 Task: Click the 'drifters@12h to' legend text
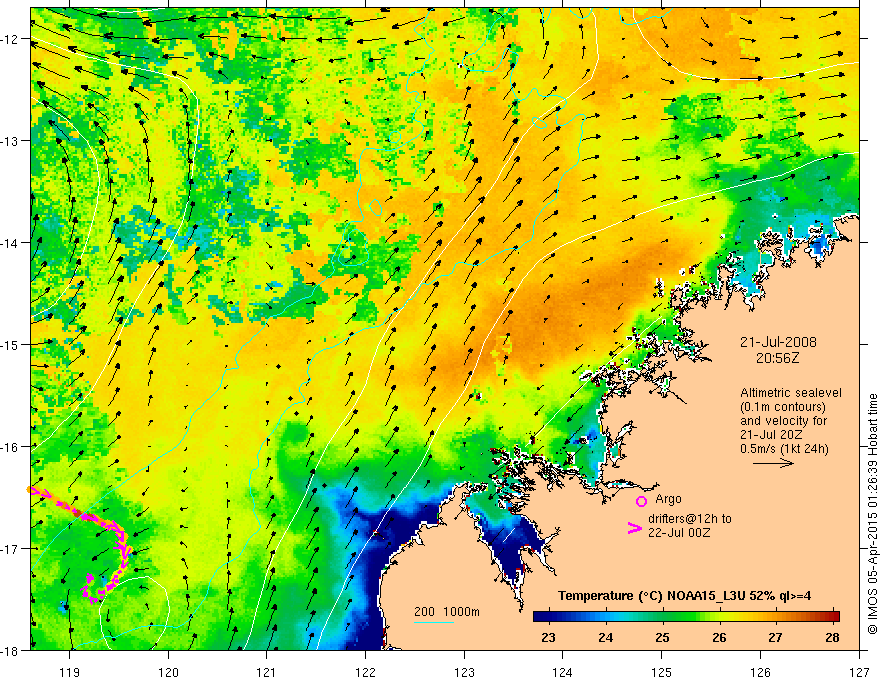690,519
